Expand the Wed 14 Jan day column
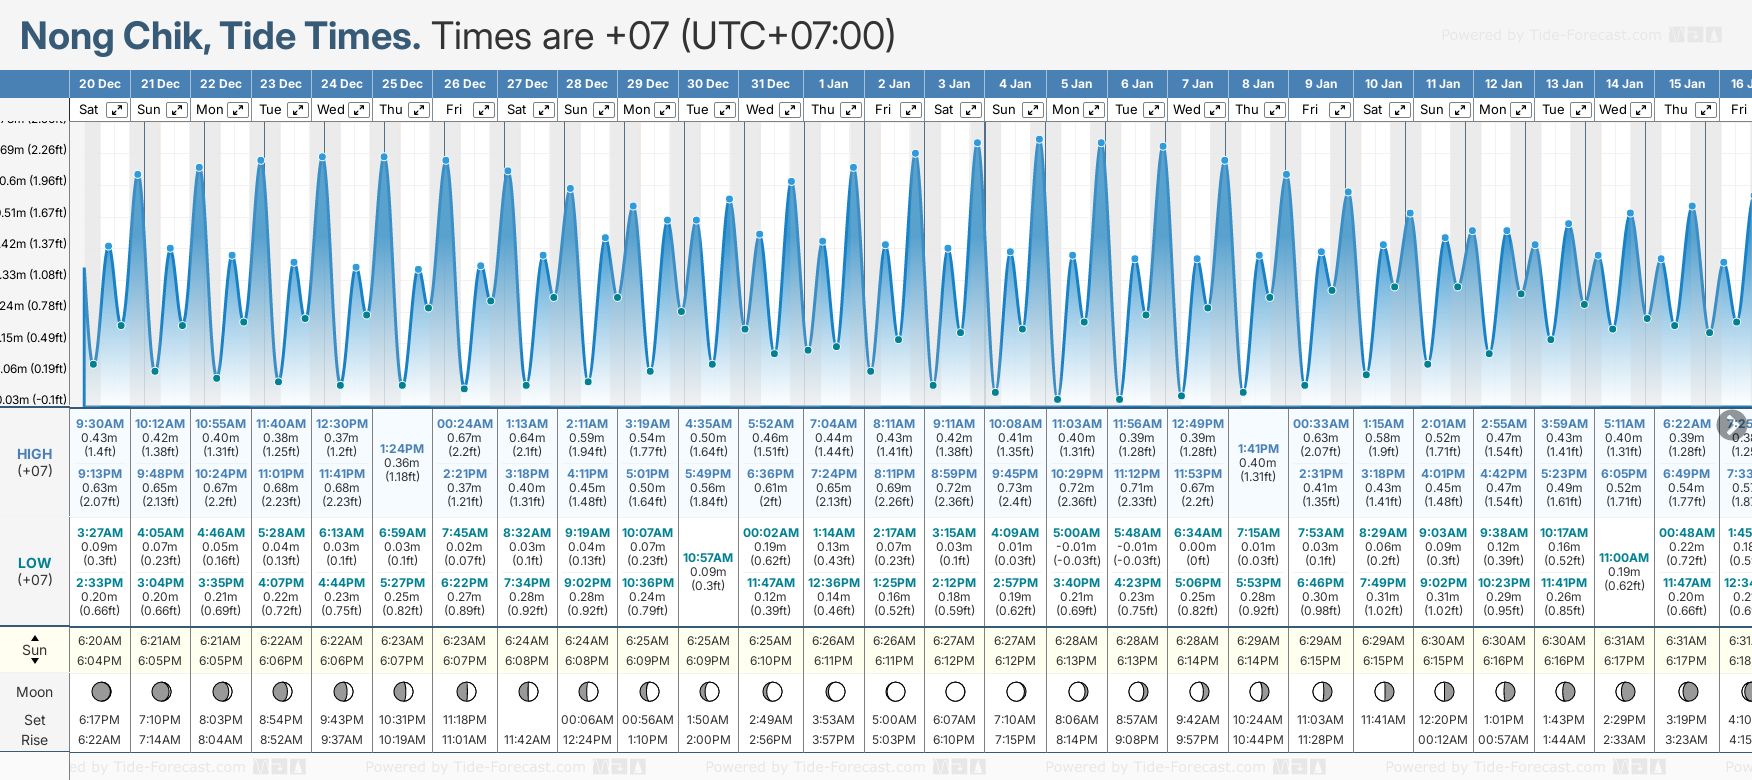 click(x=1641, y=110)
